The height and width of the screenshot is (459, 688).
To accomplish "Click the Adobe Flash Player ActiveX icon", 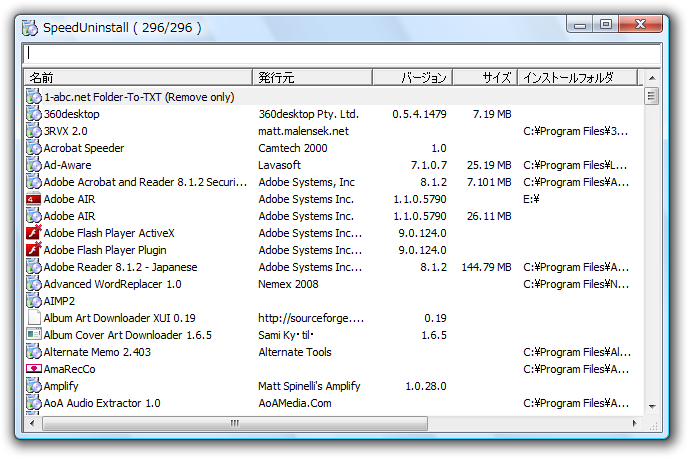I will click(x=34, y=233).
